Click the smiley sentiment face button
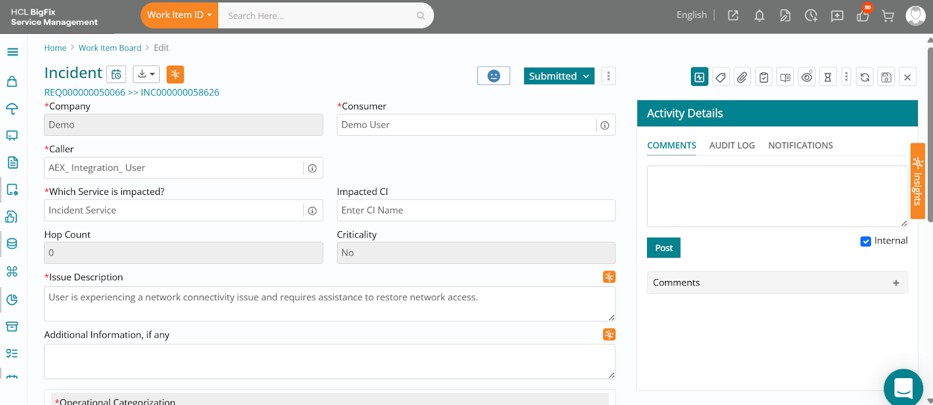This screenshot has width=933, height=405. 493,76
